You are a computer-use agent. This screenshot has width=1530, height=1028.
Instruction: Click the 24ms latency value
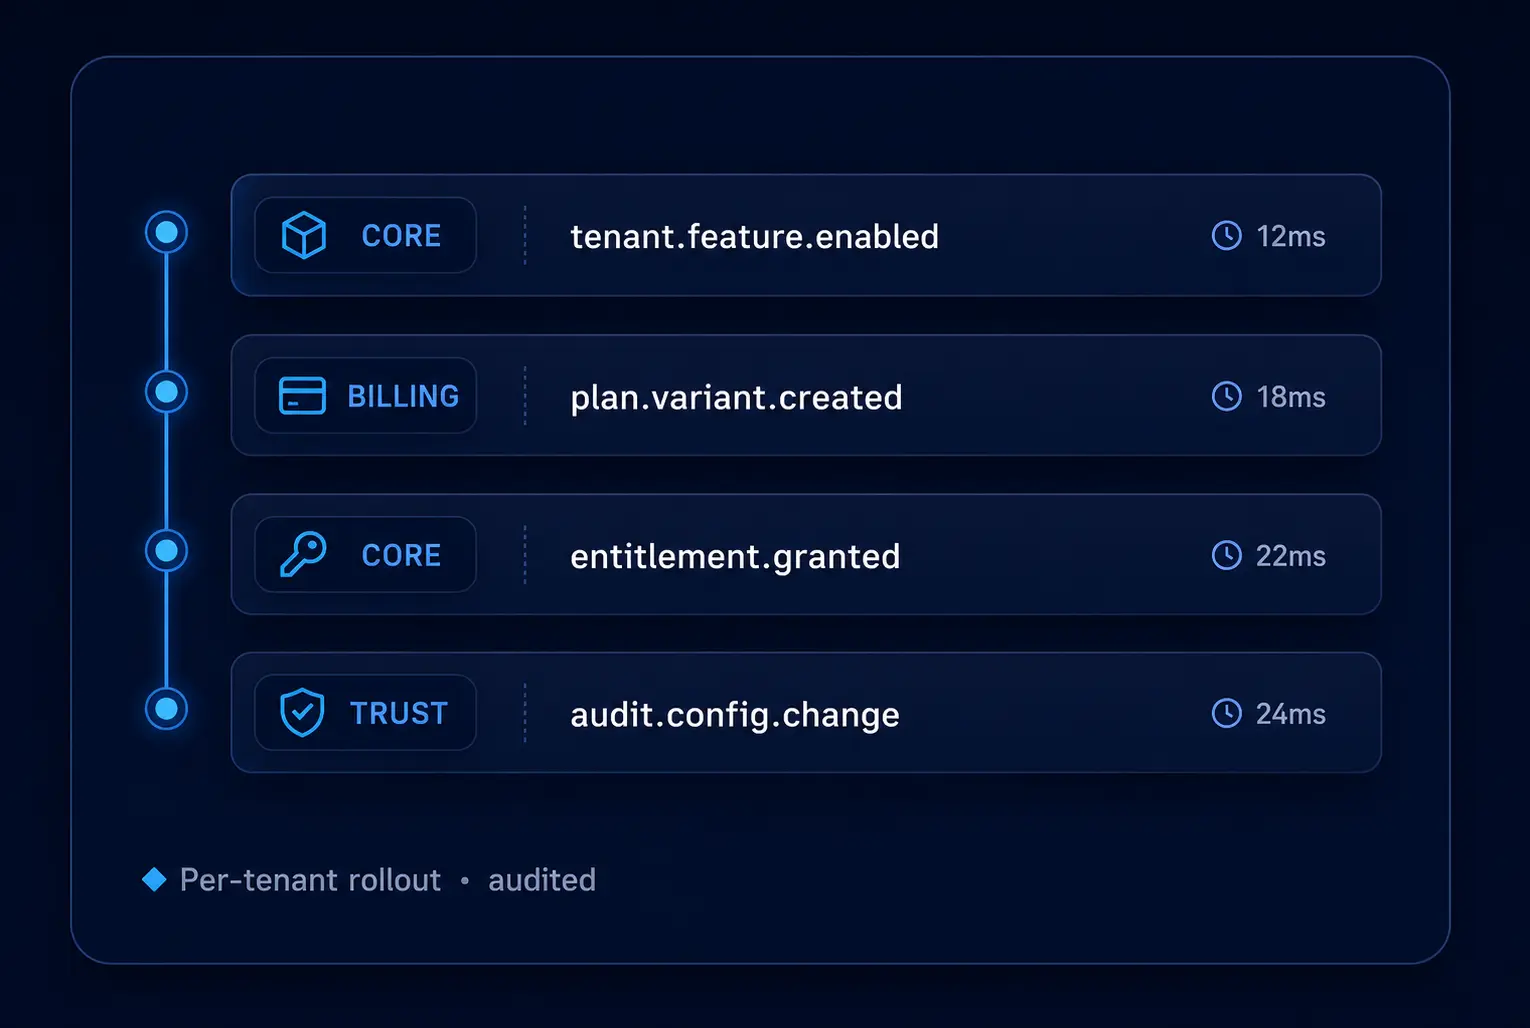(x=1291, y=714)
